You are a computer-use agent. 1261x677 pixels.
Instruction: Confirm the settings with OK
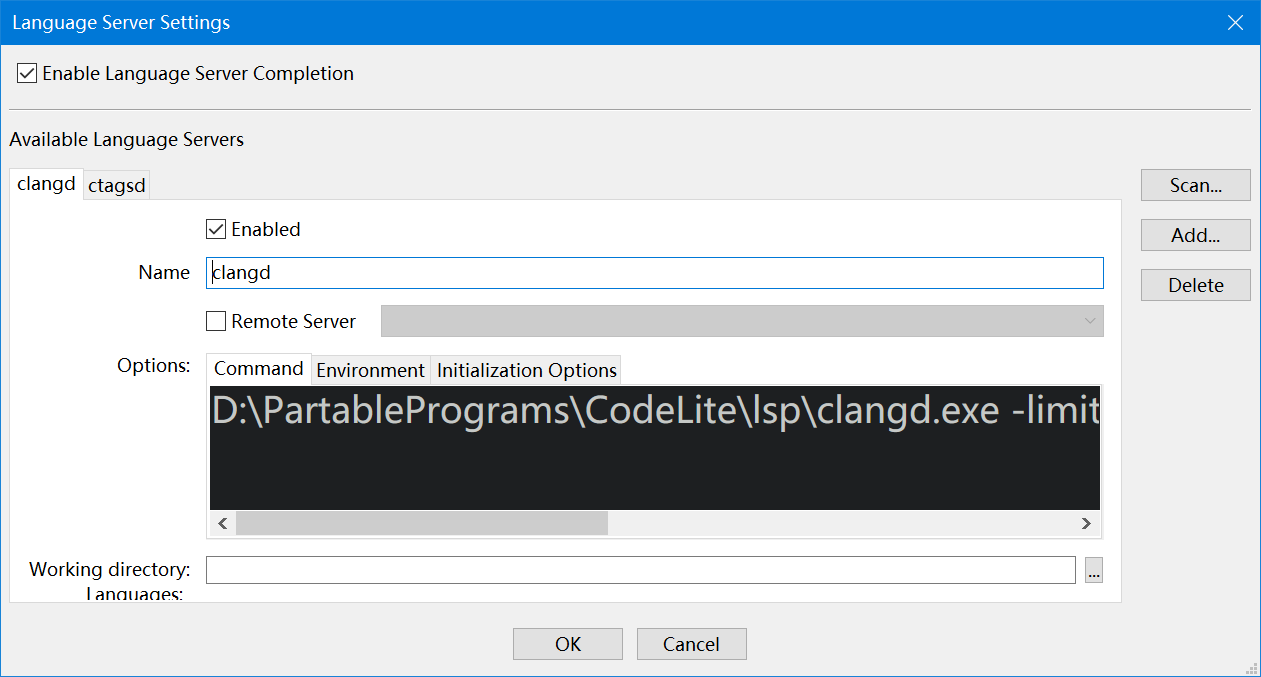[567, 644]
